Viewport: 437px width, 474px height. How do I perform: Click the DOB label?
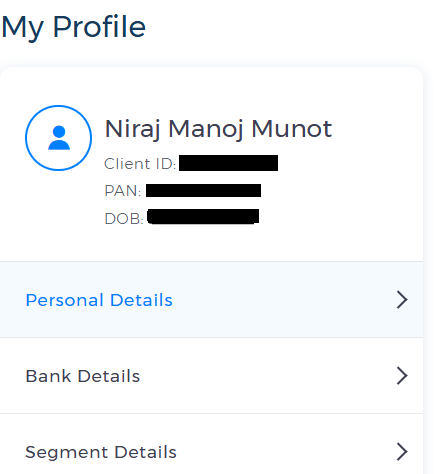(124, 219)
